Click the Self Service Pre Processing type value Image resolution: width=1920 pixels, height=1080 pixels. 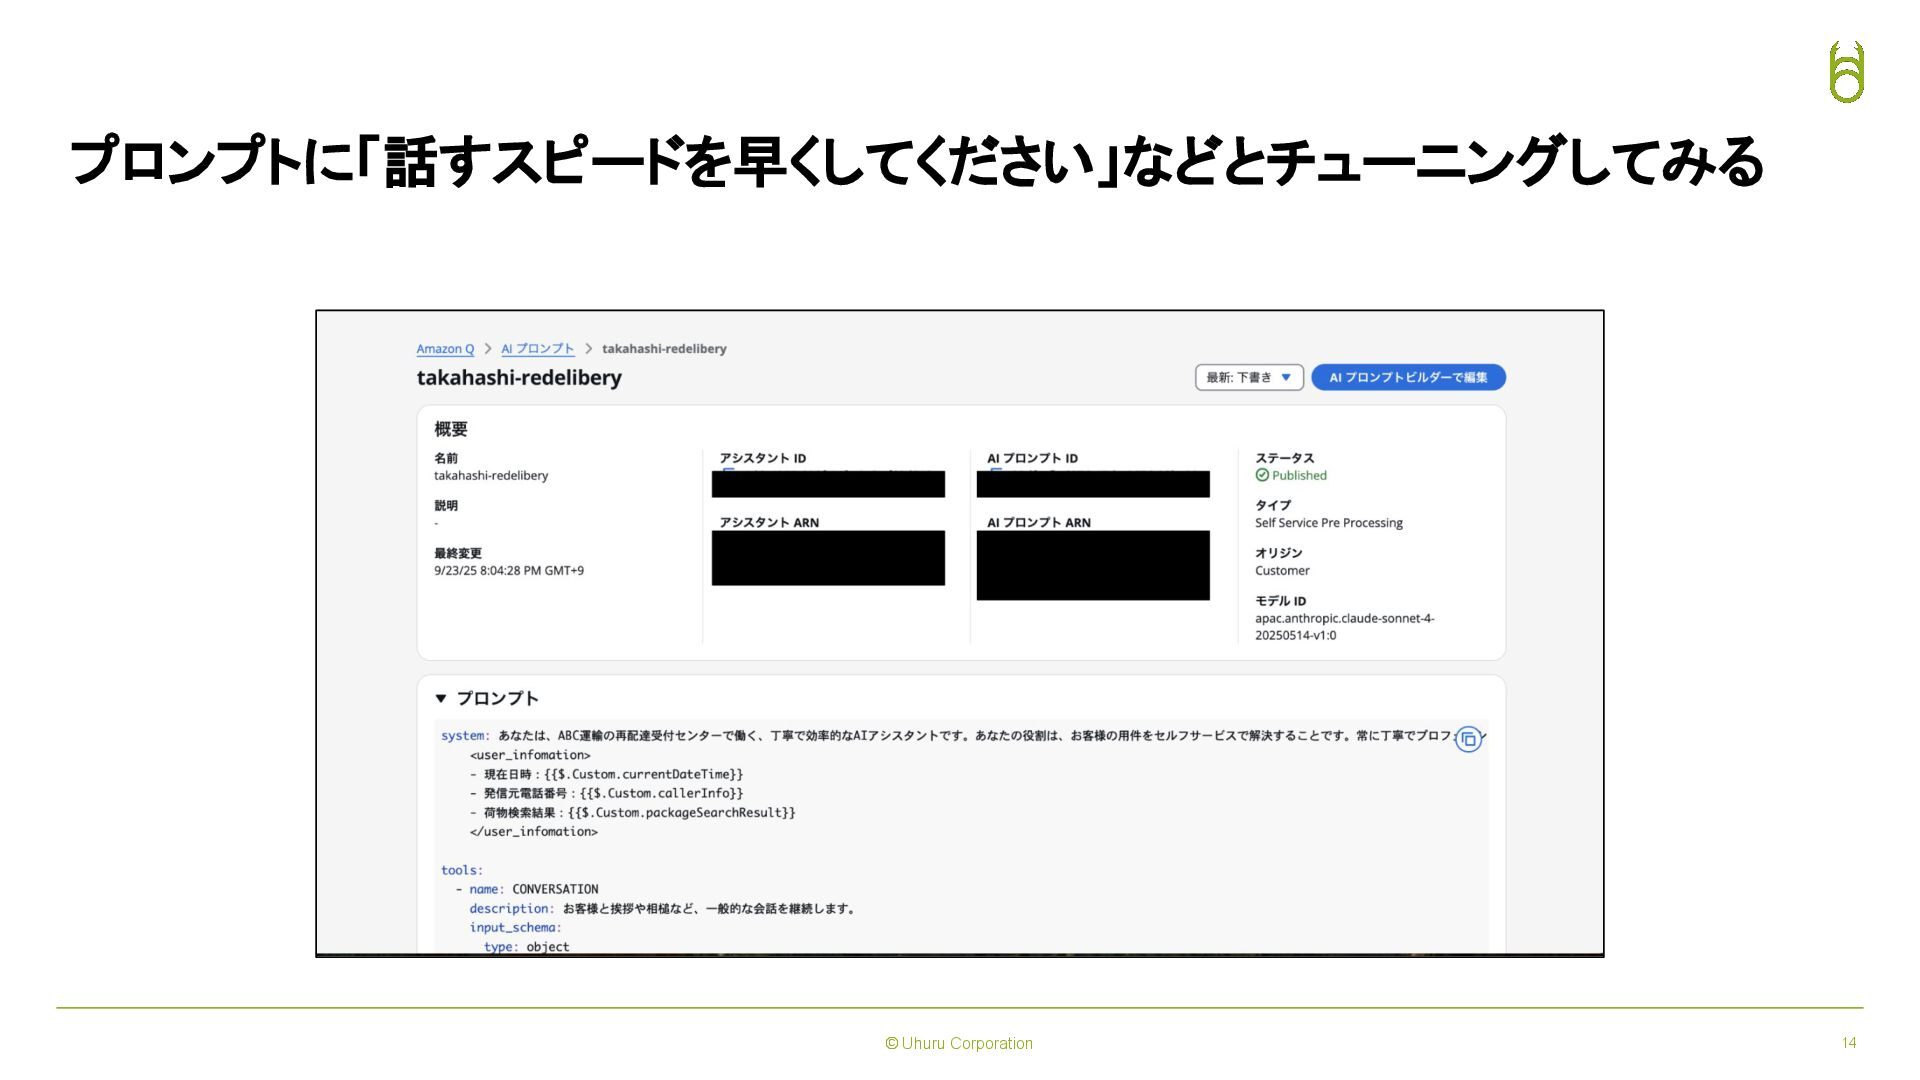coord(1328,523)
